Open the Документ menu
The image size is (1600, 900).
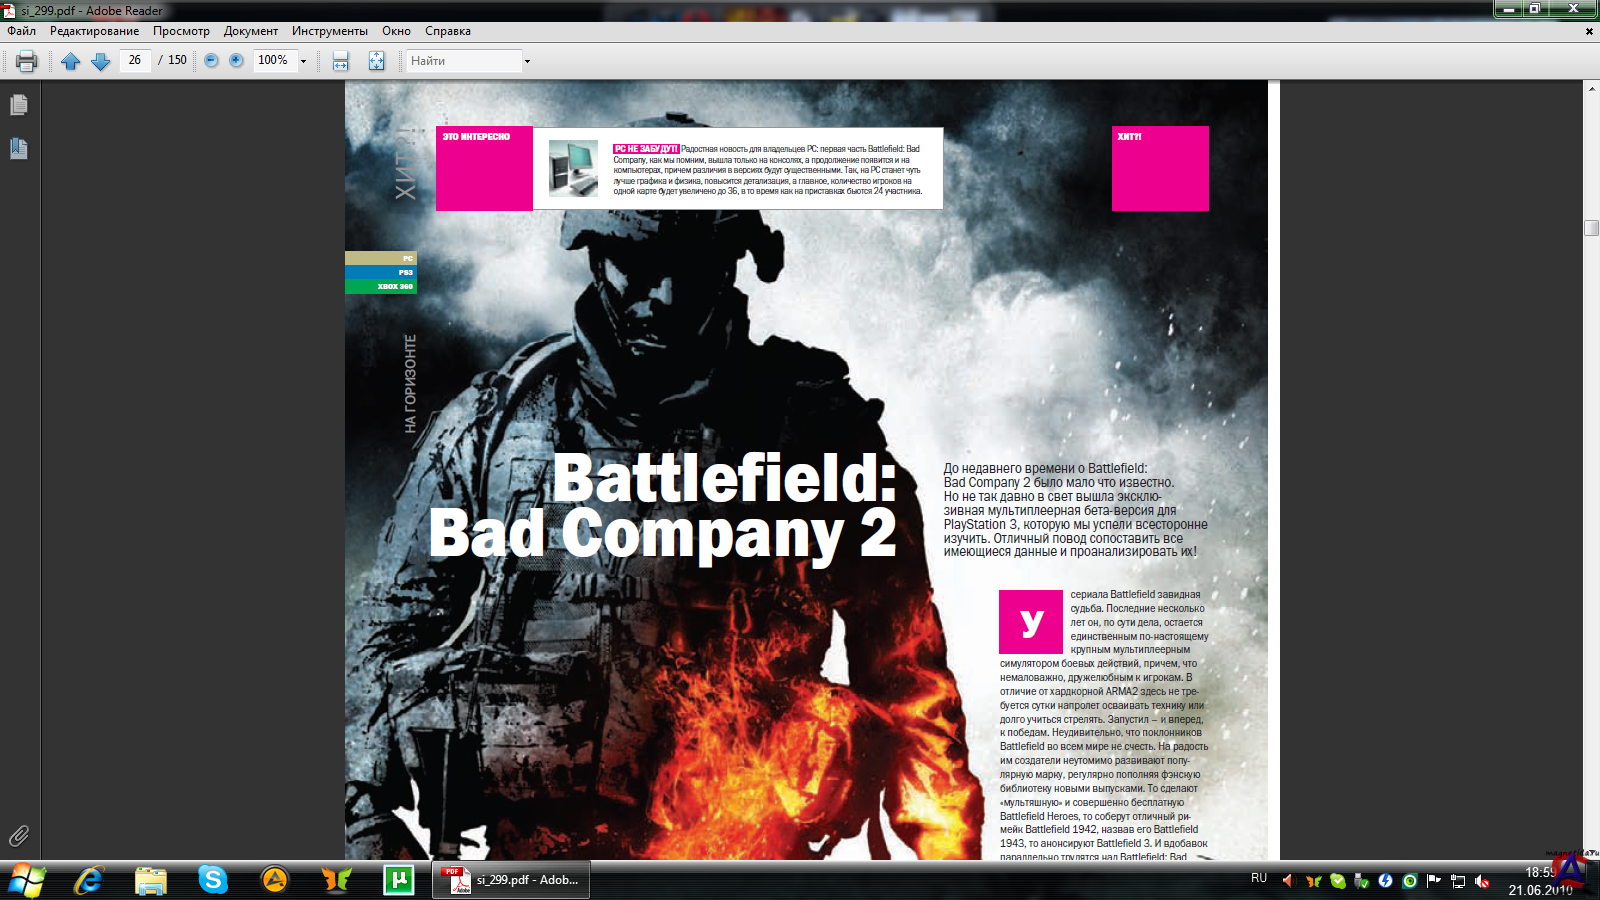tap(251, 31)
